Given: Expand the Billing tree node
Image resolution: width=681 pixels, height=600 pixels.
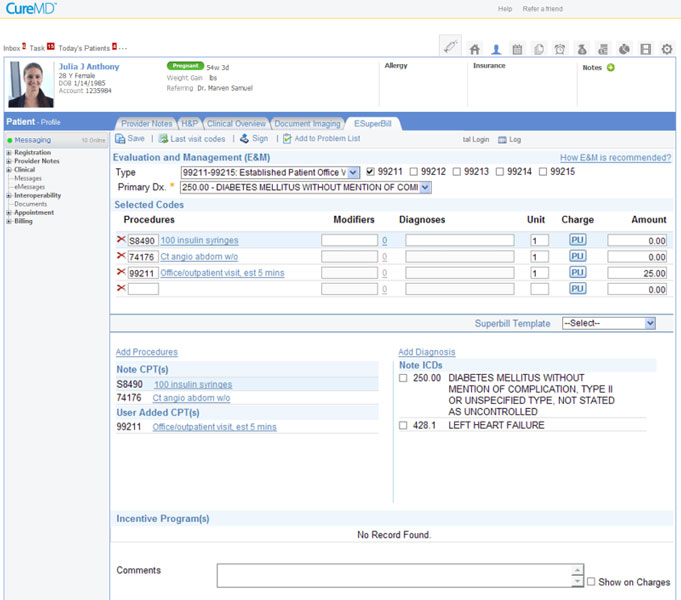Looking at the screenshot, I should pos(9,222).
